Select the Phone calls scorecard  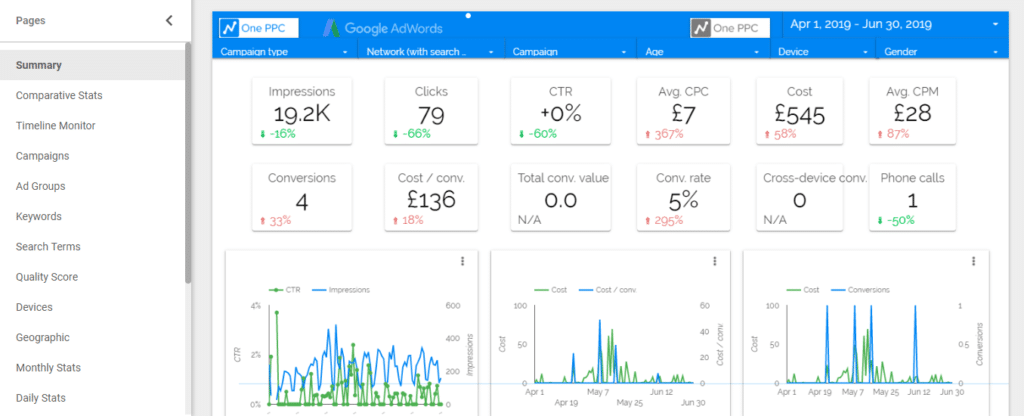[912, 196]
